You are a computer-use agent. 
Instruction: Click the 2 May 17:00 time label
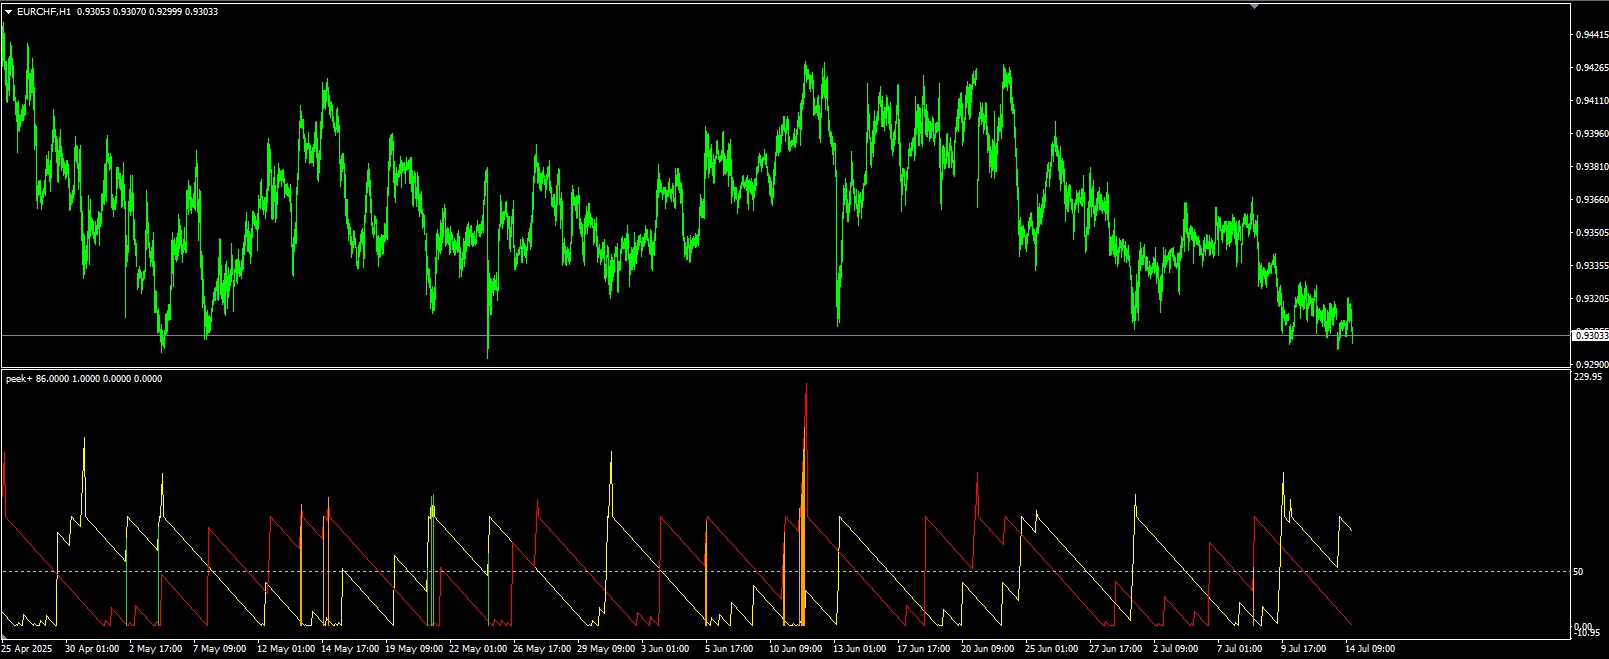point(156,649)
